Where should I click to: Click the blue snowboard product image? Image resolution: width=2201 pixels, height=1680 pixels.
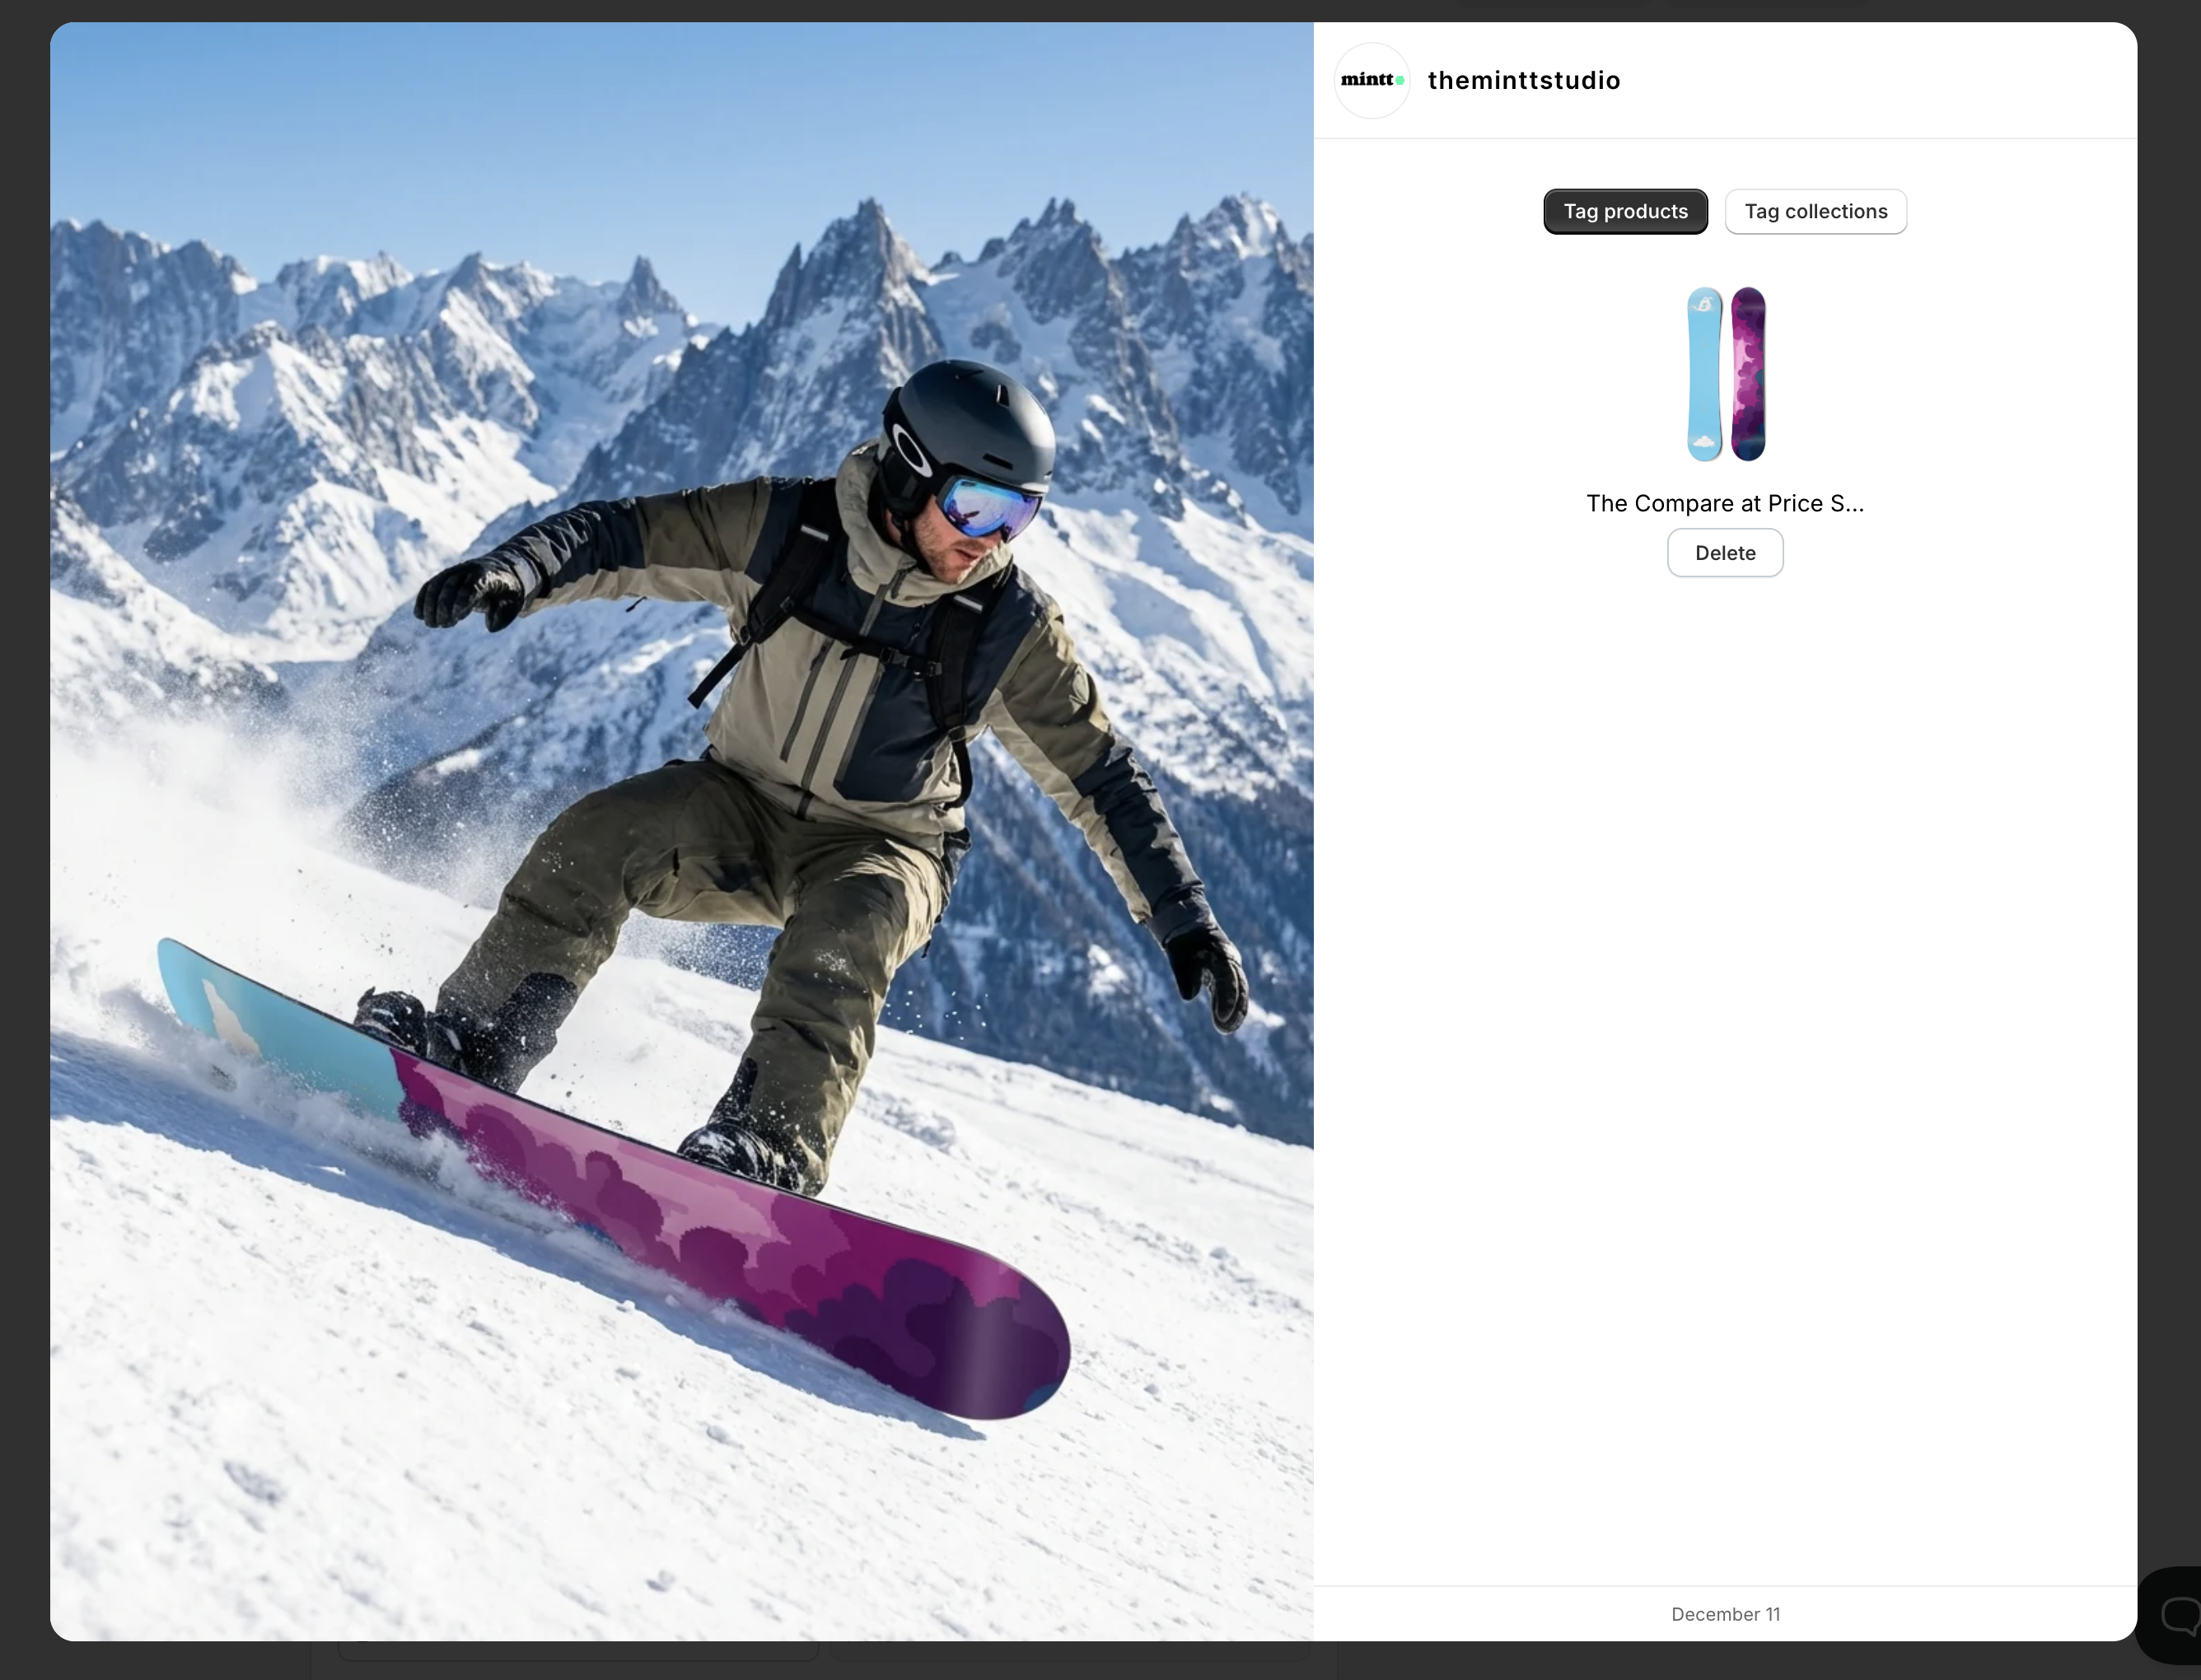[1704, 374]
